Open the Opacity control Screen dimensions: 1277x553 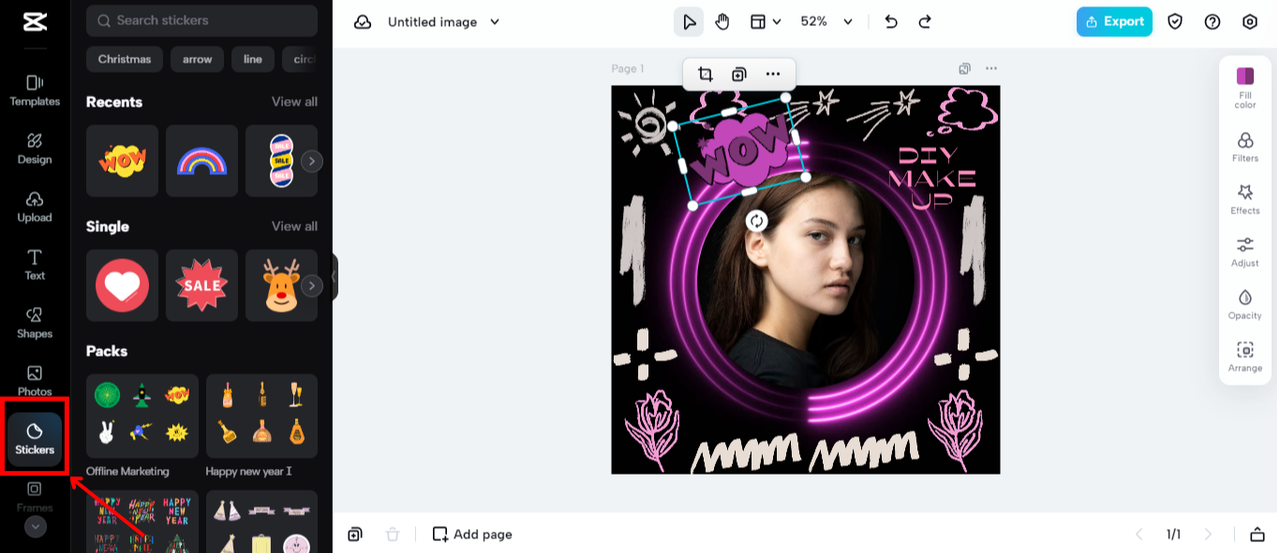pos(1245,304)
